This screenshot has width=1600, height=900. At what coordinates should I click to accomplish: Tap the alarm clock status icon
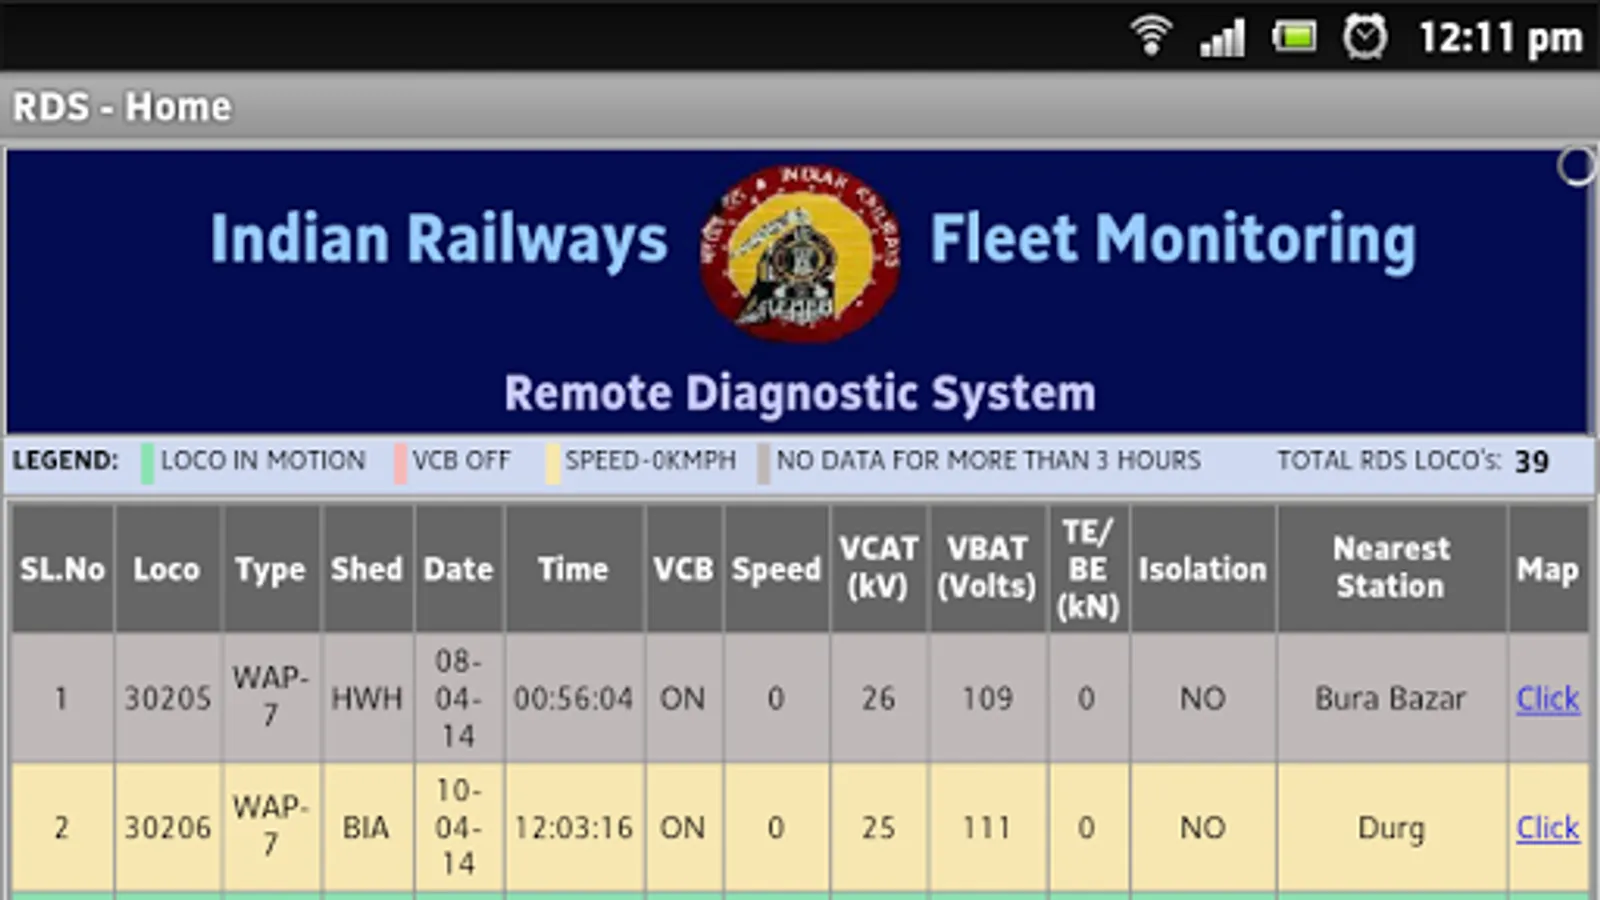tap(1365, 37)
